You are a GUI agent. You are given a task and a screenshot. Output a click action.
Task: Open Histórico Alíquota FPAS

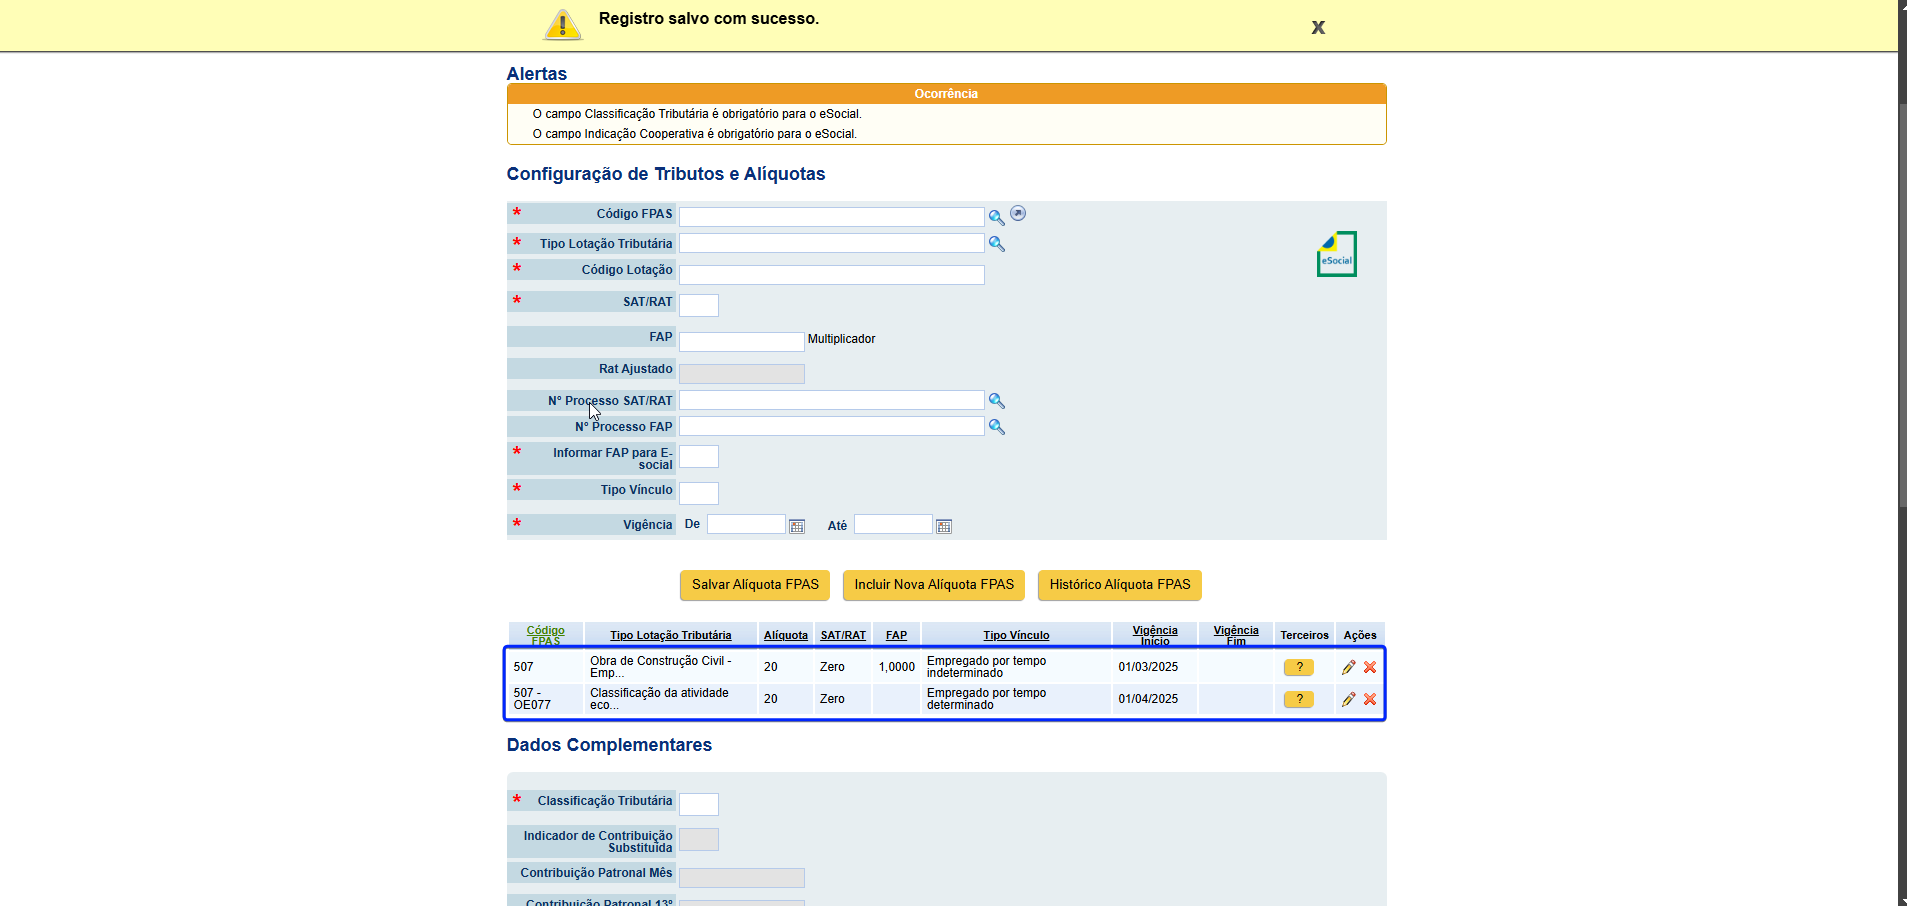point(1120,585)
